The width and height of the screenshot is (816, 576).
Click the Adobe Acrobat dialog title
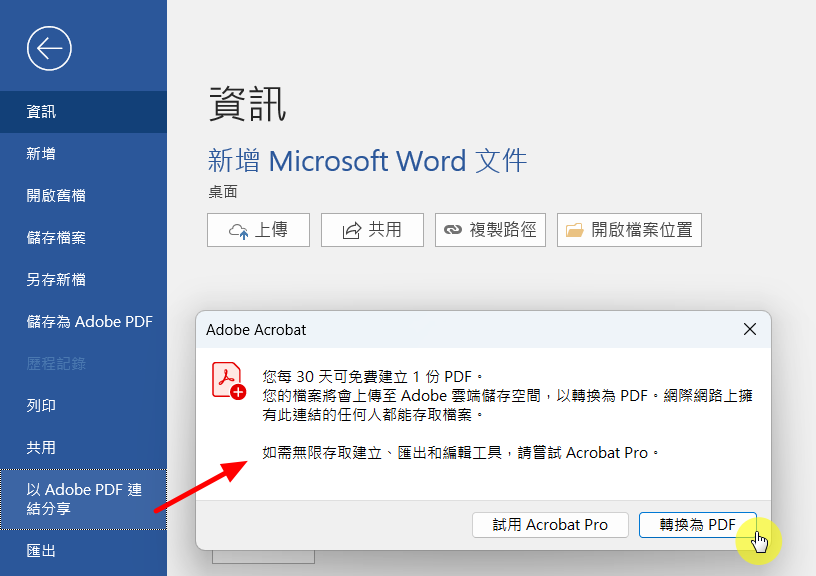click(256, 330)
